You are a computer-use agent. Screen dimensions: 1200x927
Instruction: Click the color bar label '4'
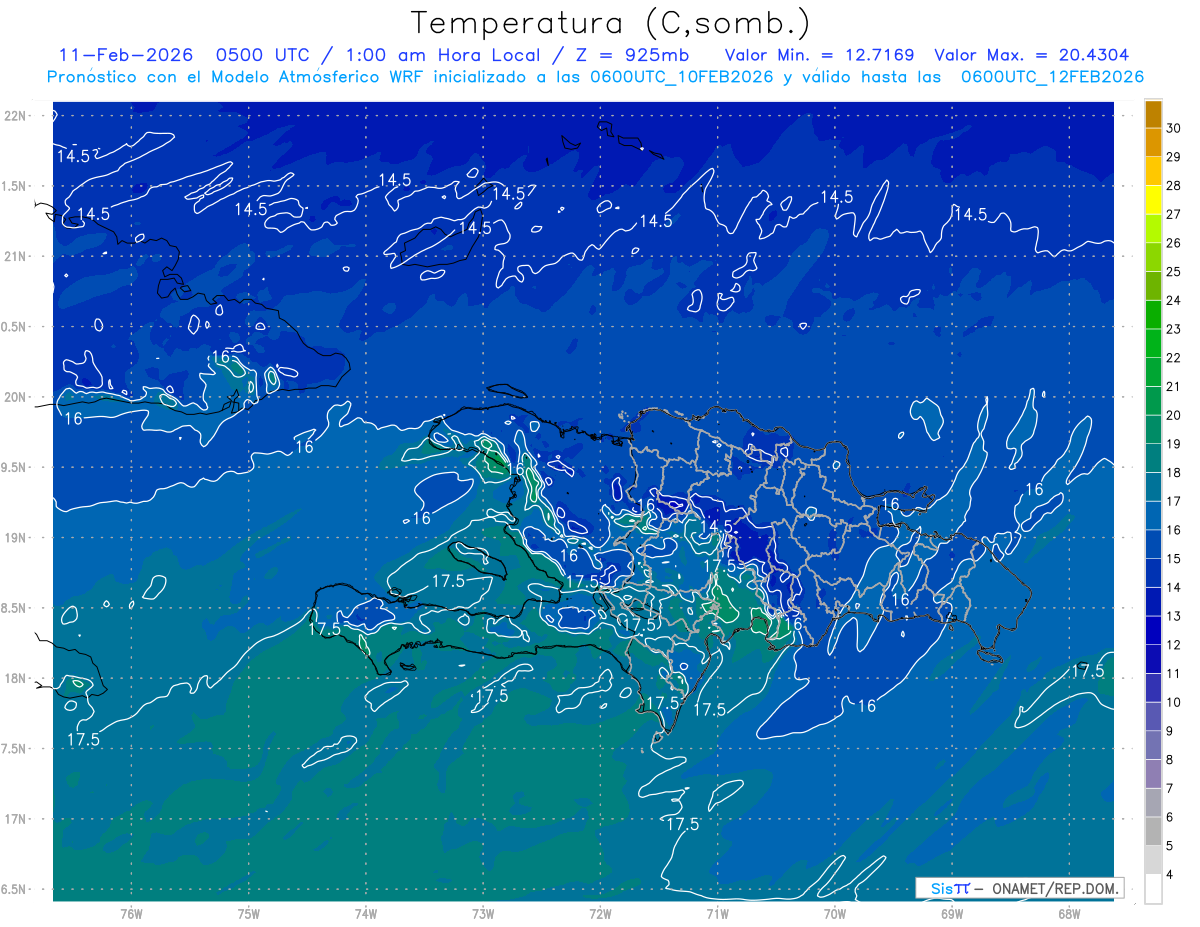click(x=1171, y=875)
